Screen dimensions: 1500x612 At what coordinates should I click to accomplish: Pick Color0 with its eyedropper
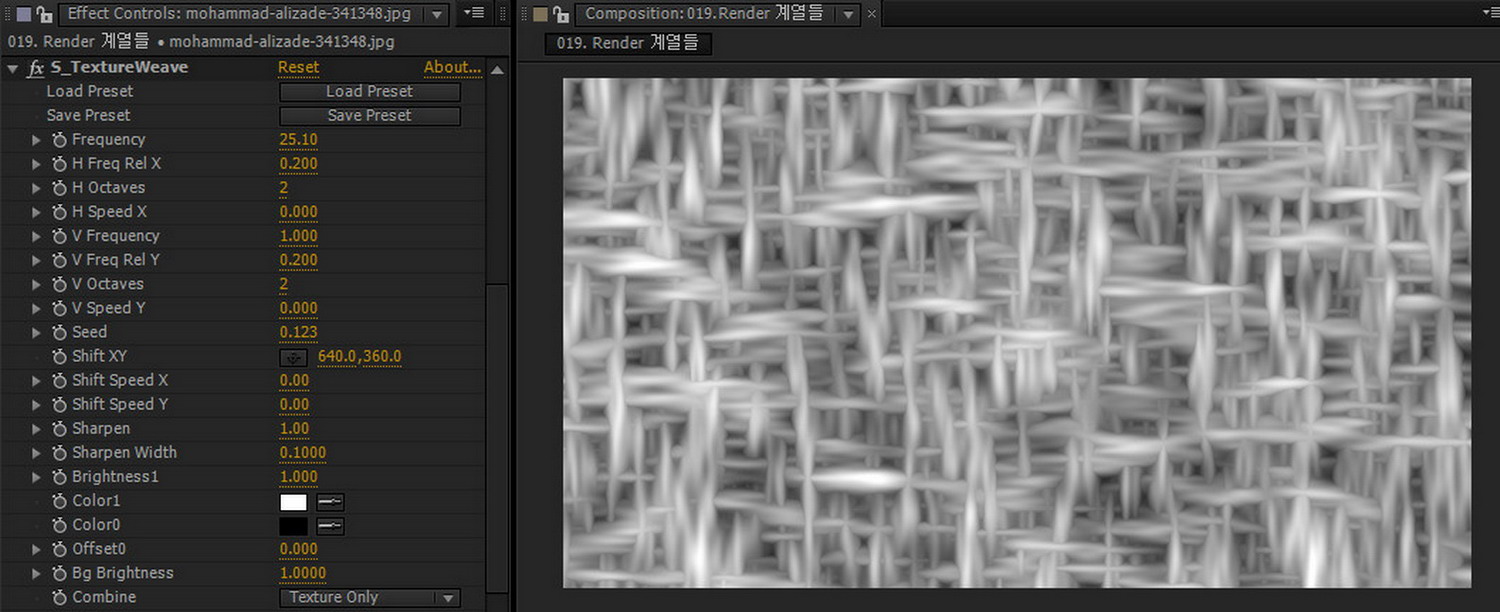[330, 526]
